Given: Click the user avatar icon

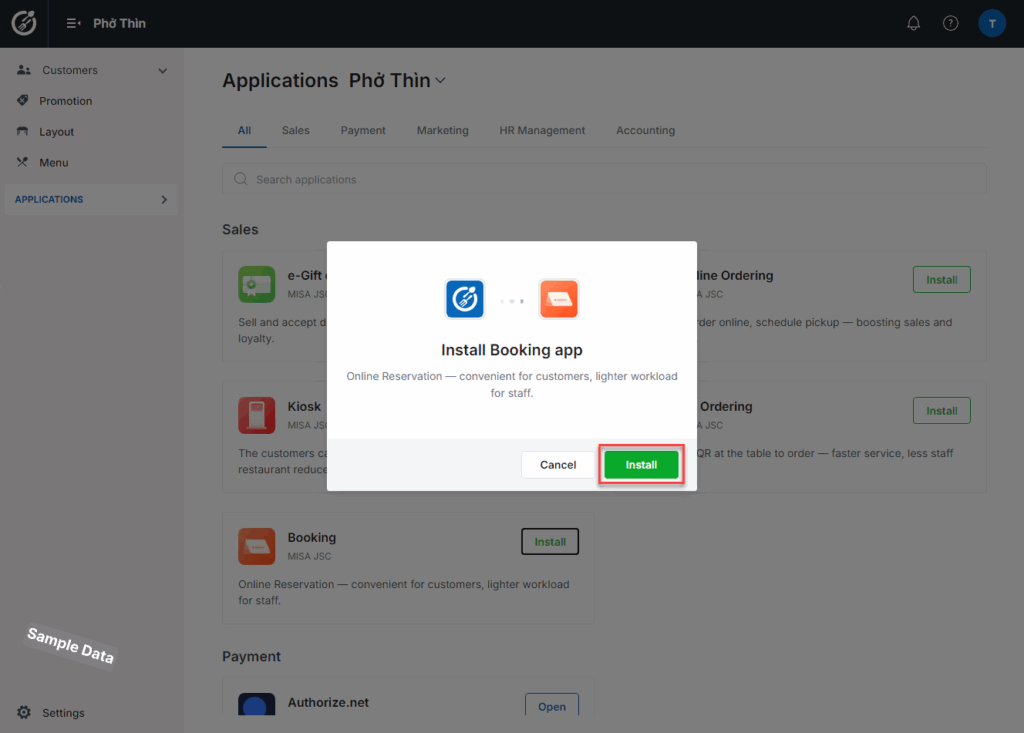Looking at the screenshot, I should 991,23.
